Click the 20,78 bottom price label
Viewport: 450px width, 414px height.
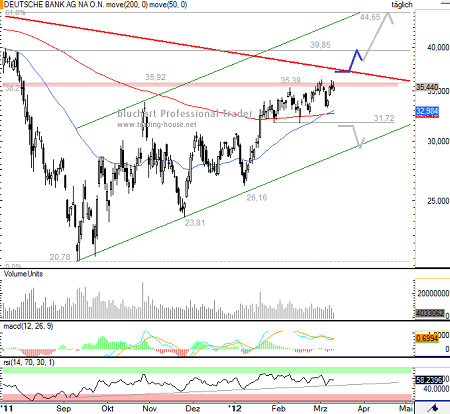tap(60, 257)
